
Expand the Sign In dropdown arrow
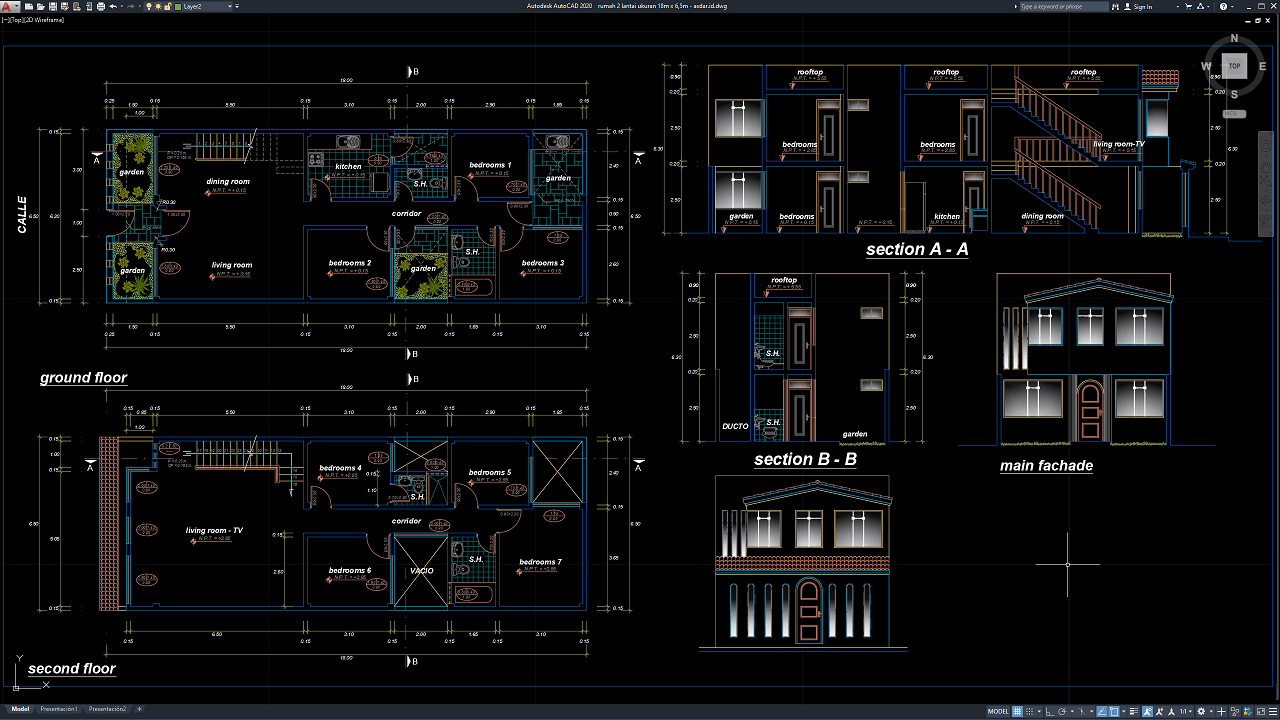coord(1178,6)
